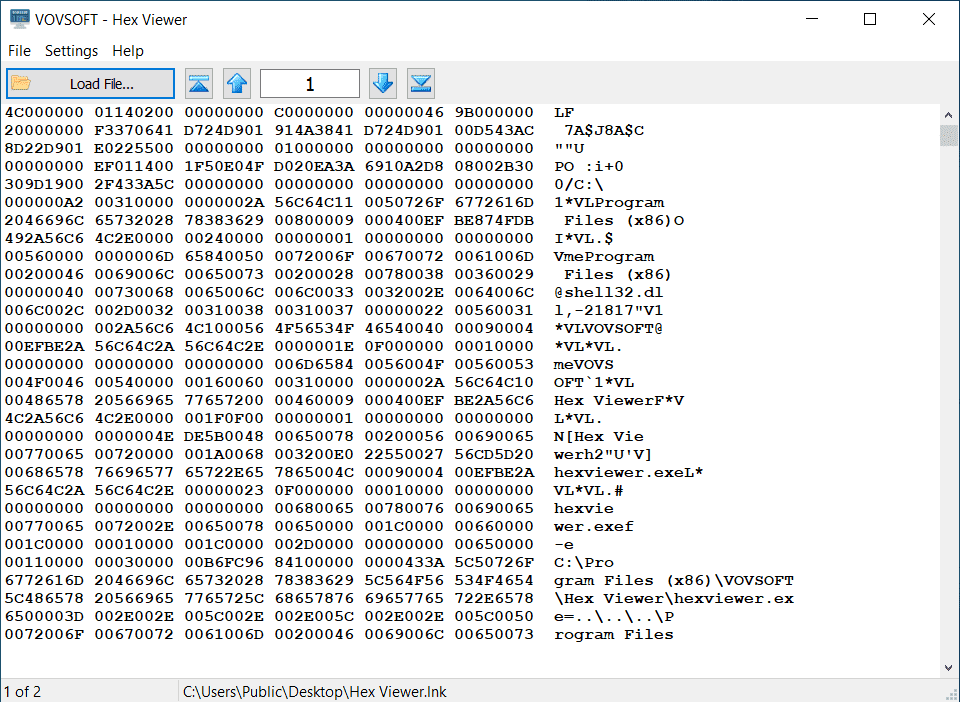Close the Hex Viewer window
Screen dimensions: 960x702
click(929, 19)
